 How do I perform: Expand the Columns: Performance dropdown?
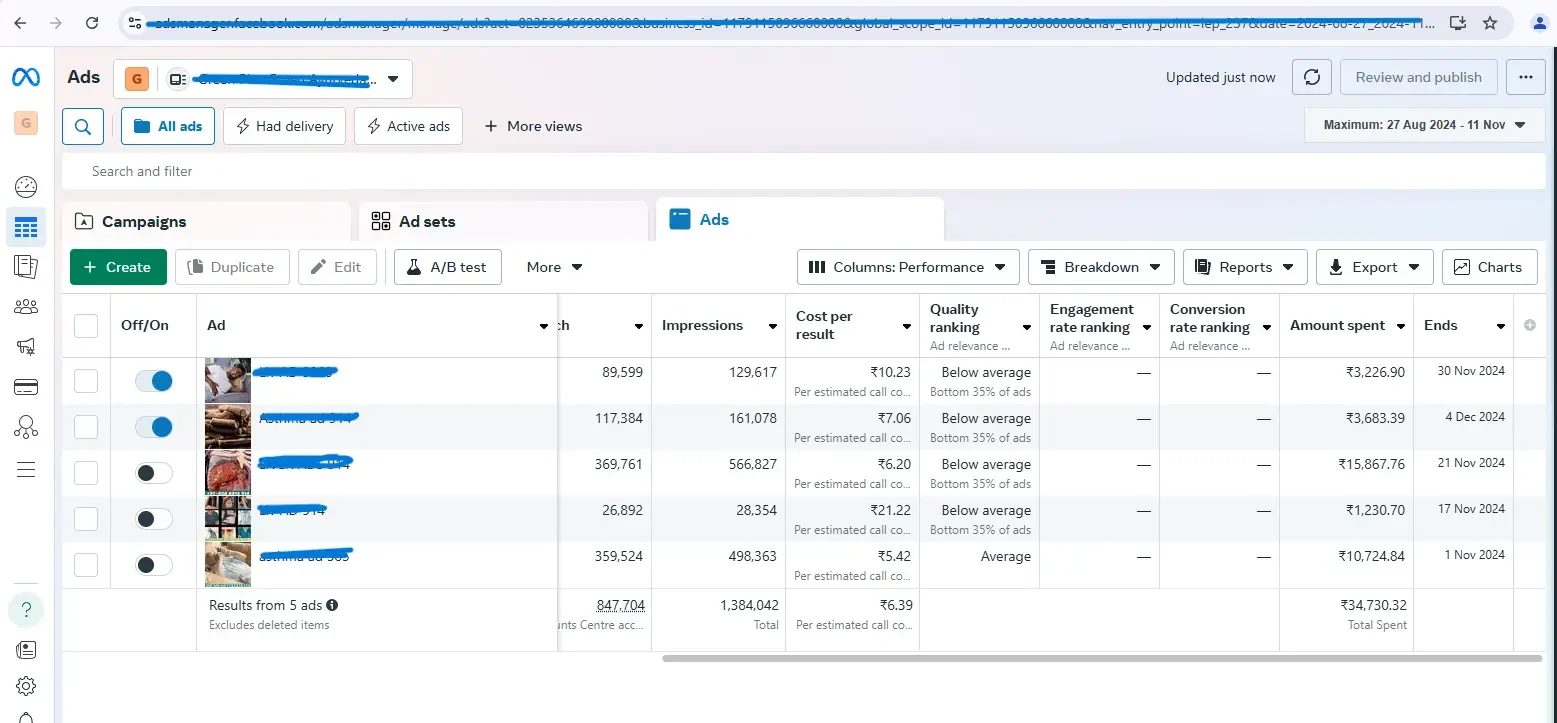[908, 267]
